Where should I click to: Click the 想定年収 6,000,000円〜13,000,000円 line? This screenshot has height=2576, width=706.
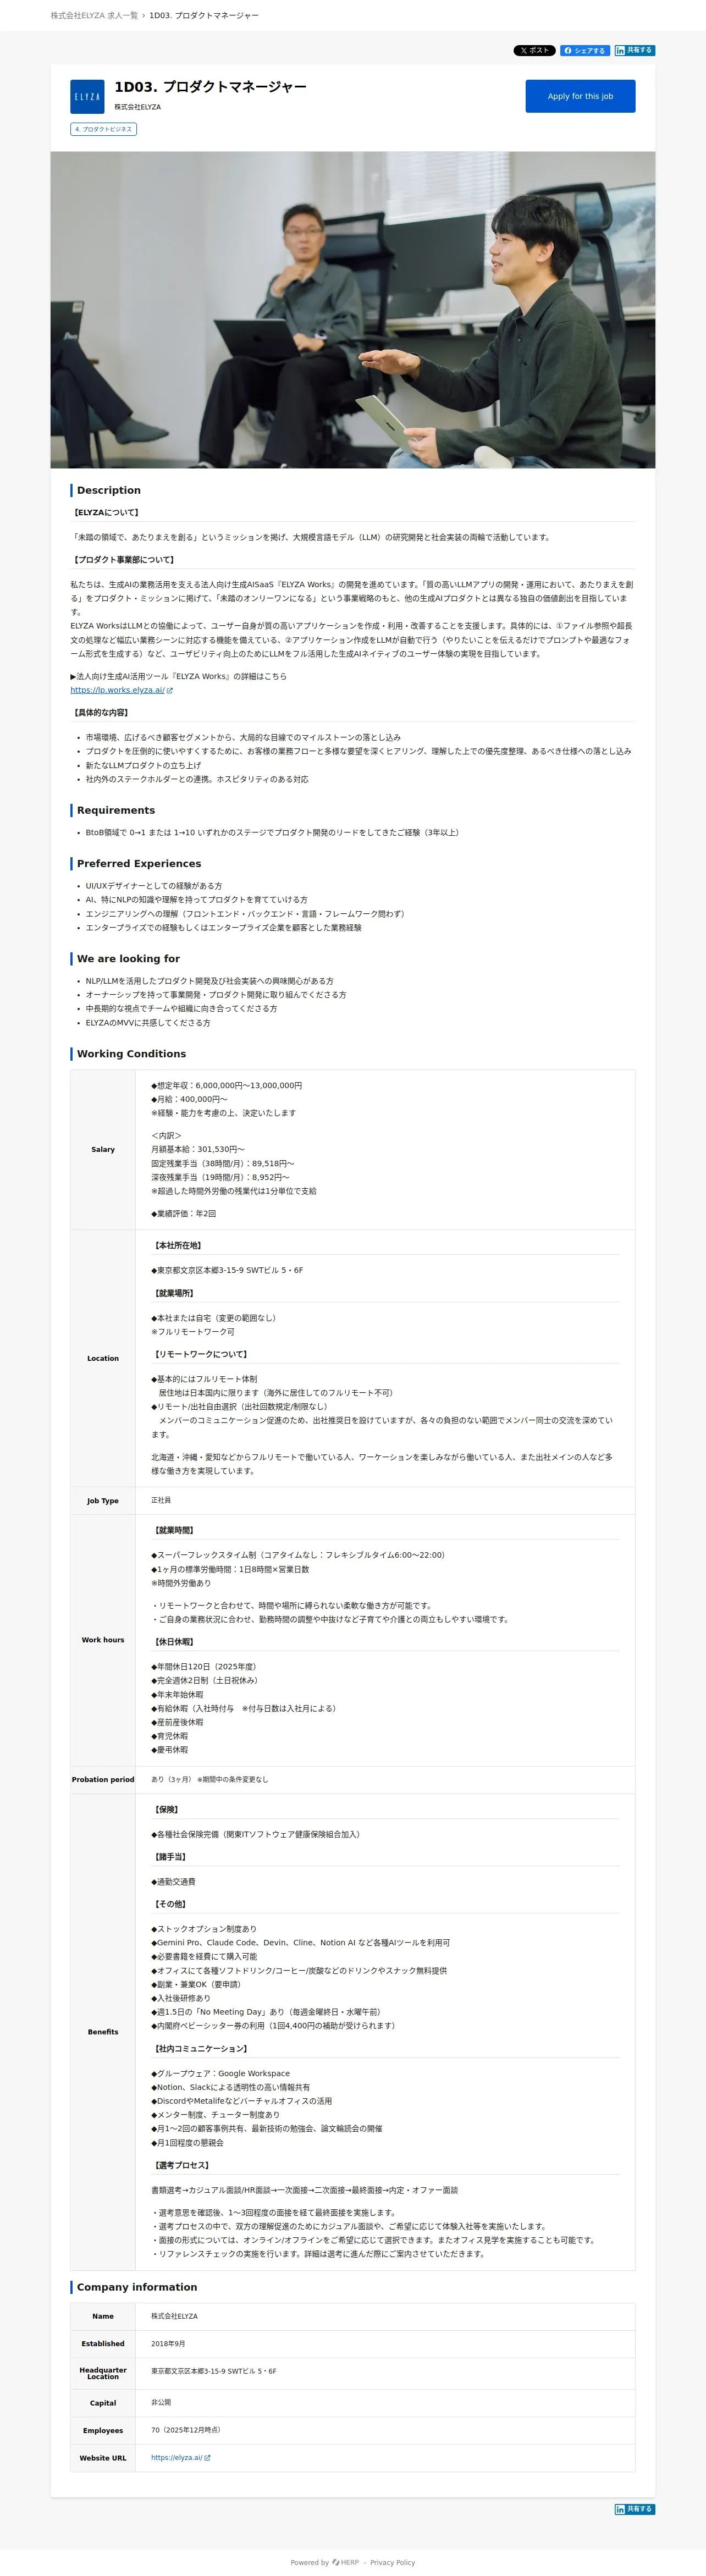pyautogui.click(x=226, y=1085)
